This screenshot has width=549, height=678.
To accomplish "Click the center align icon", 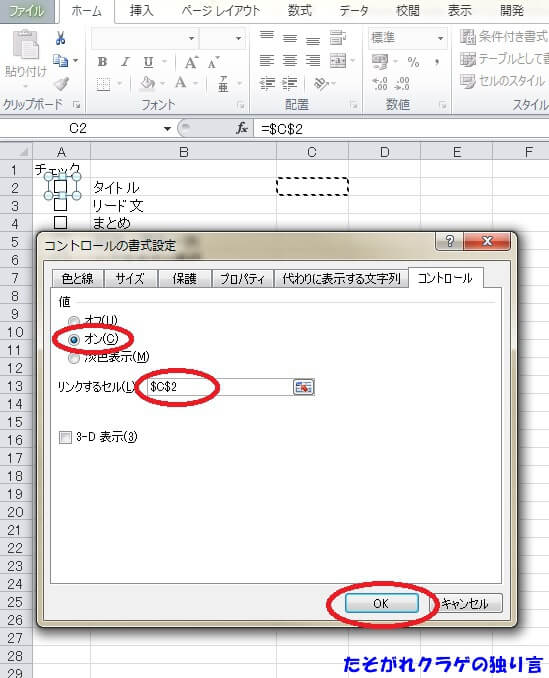I will pyautogui.click(x=290, y=61).
